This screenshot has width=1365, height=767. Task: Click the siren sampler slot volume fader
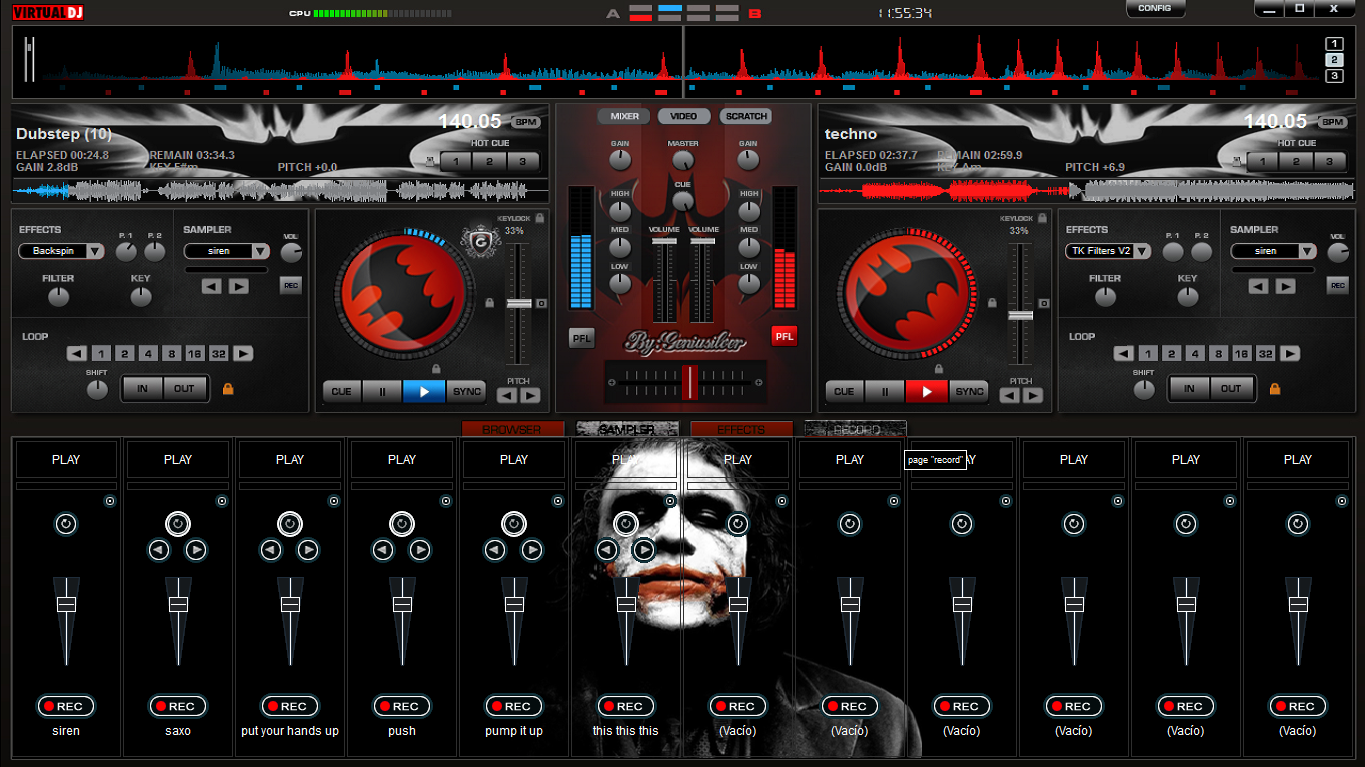tap(66, 604)
